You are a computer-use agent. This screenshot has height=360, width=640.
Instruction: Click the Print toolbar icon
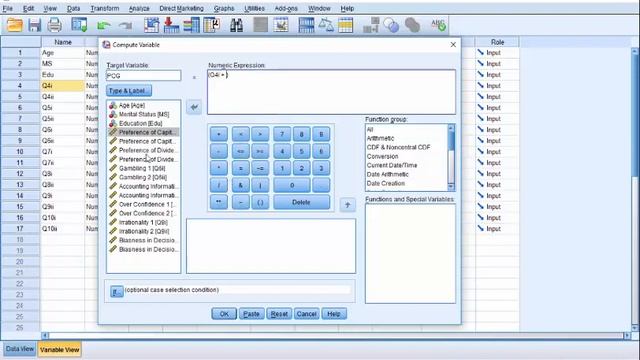(x=55, y=25)
